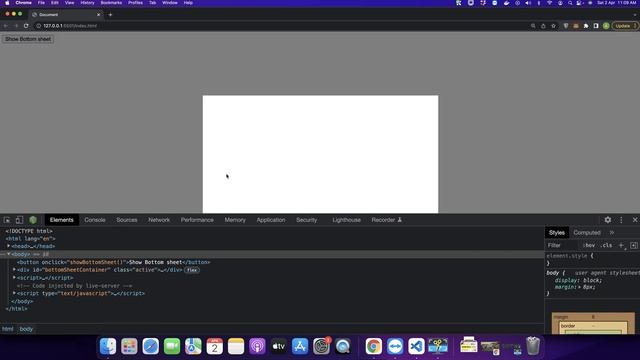This screenshot has height=360, width=640.
Task: Open the Recorder tab
Action: click(x=387, y=220)
